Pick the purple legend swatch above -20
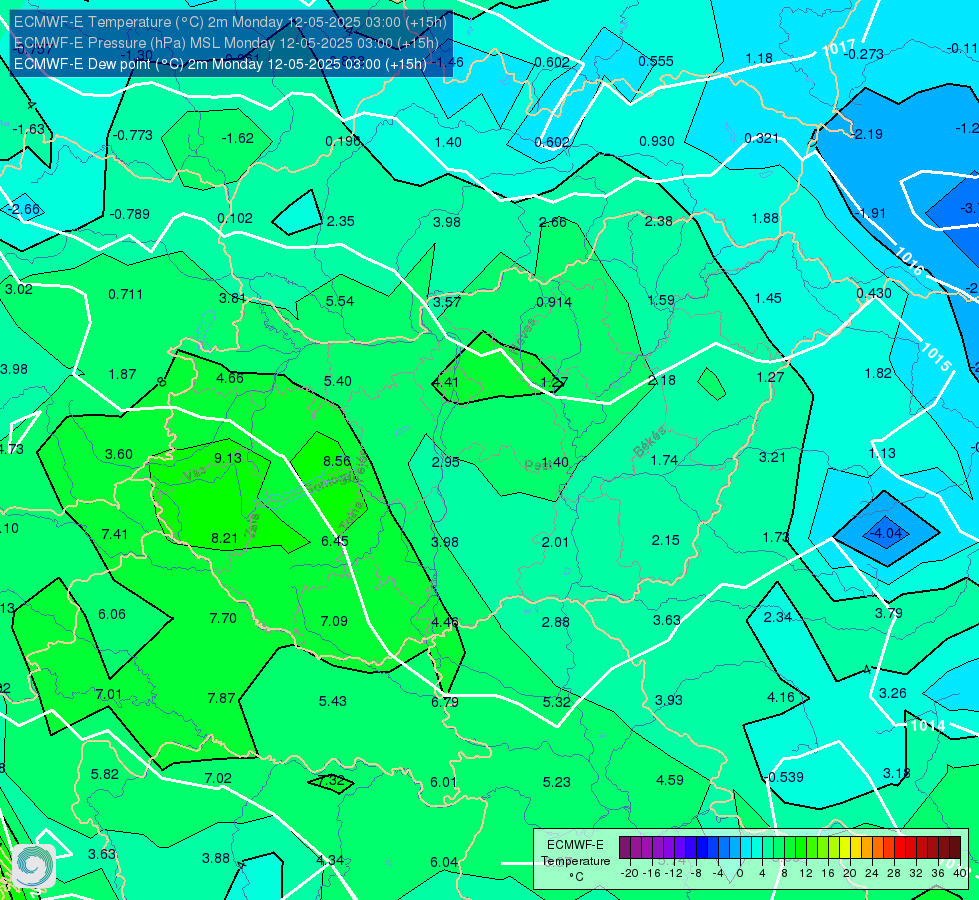 (x=624, y=848)
